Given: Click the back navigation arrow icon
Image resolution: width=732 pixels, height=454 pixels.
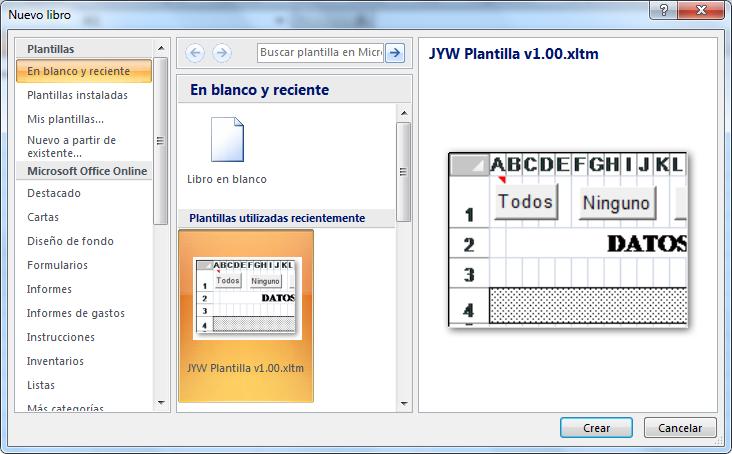Looking at the screenshot, I should (x=195, y=53).
